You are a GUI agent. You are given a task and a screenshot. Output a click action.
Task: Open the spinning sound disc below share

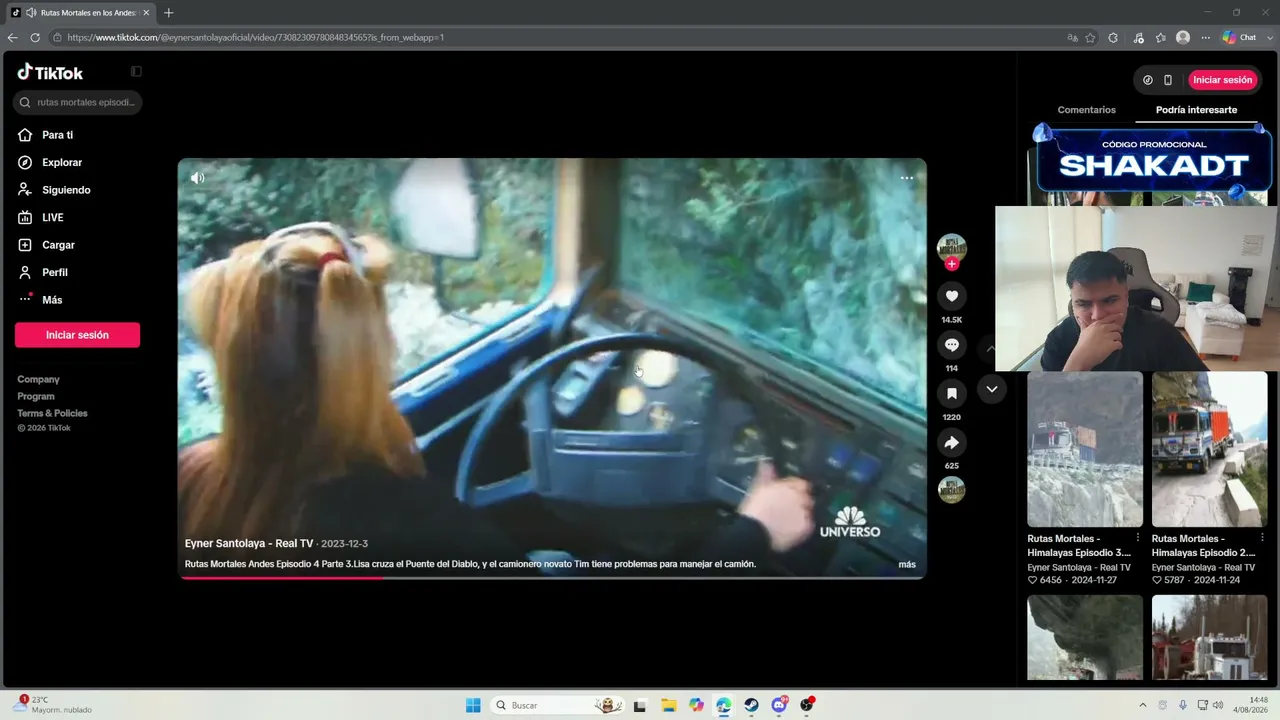pos(951,489)
